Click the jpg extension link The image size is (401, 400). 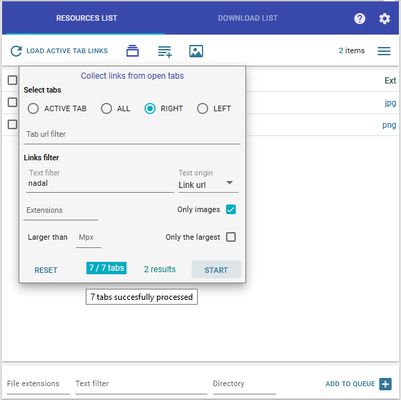tap(390, 103)
